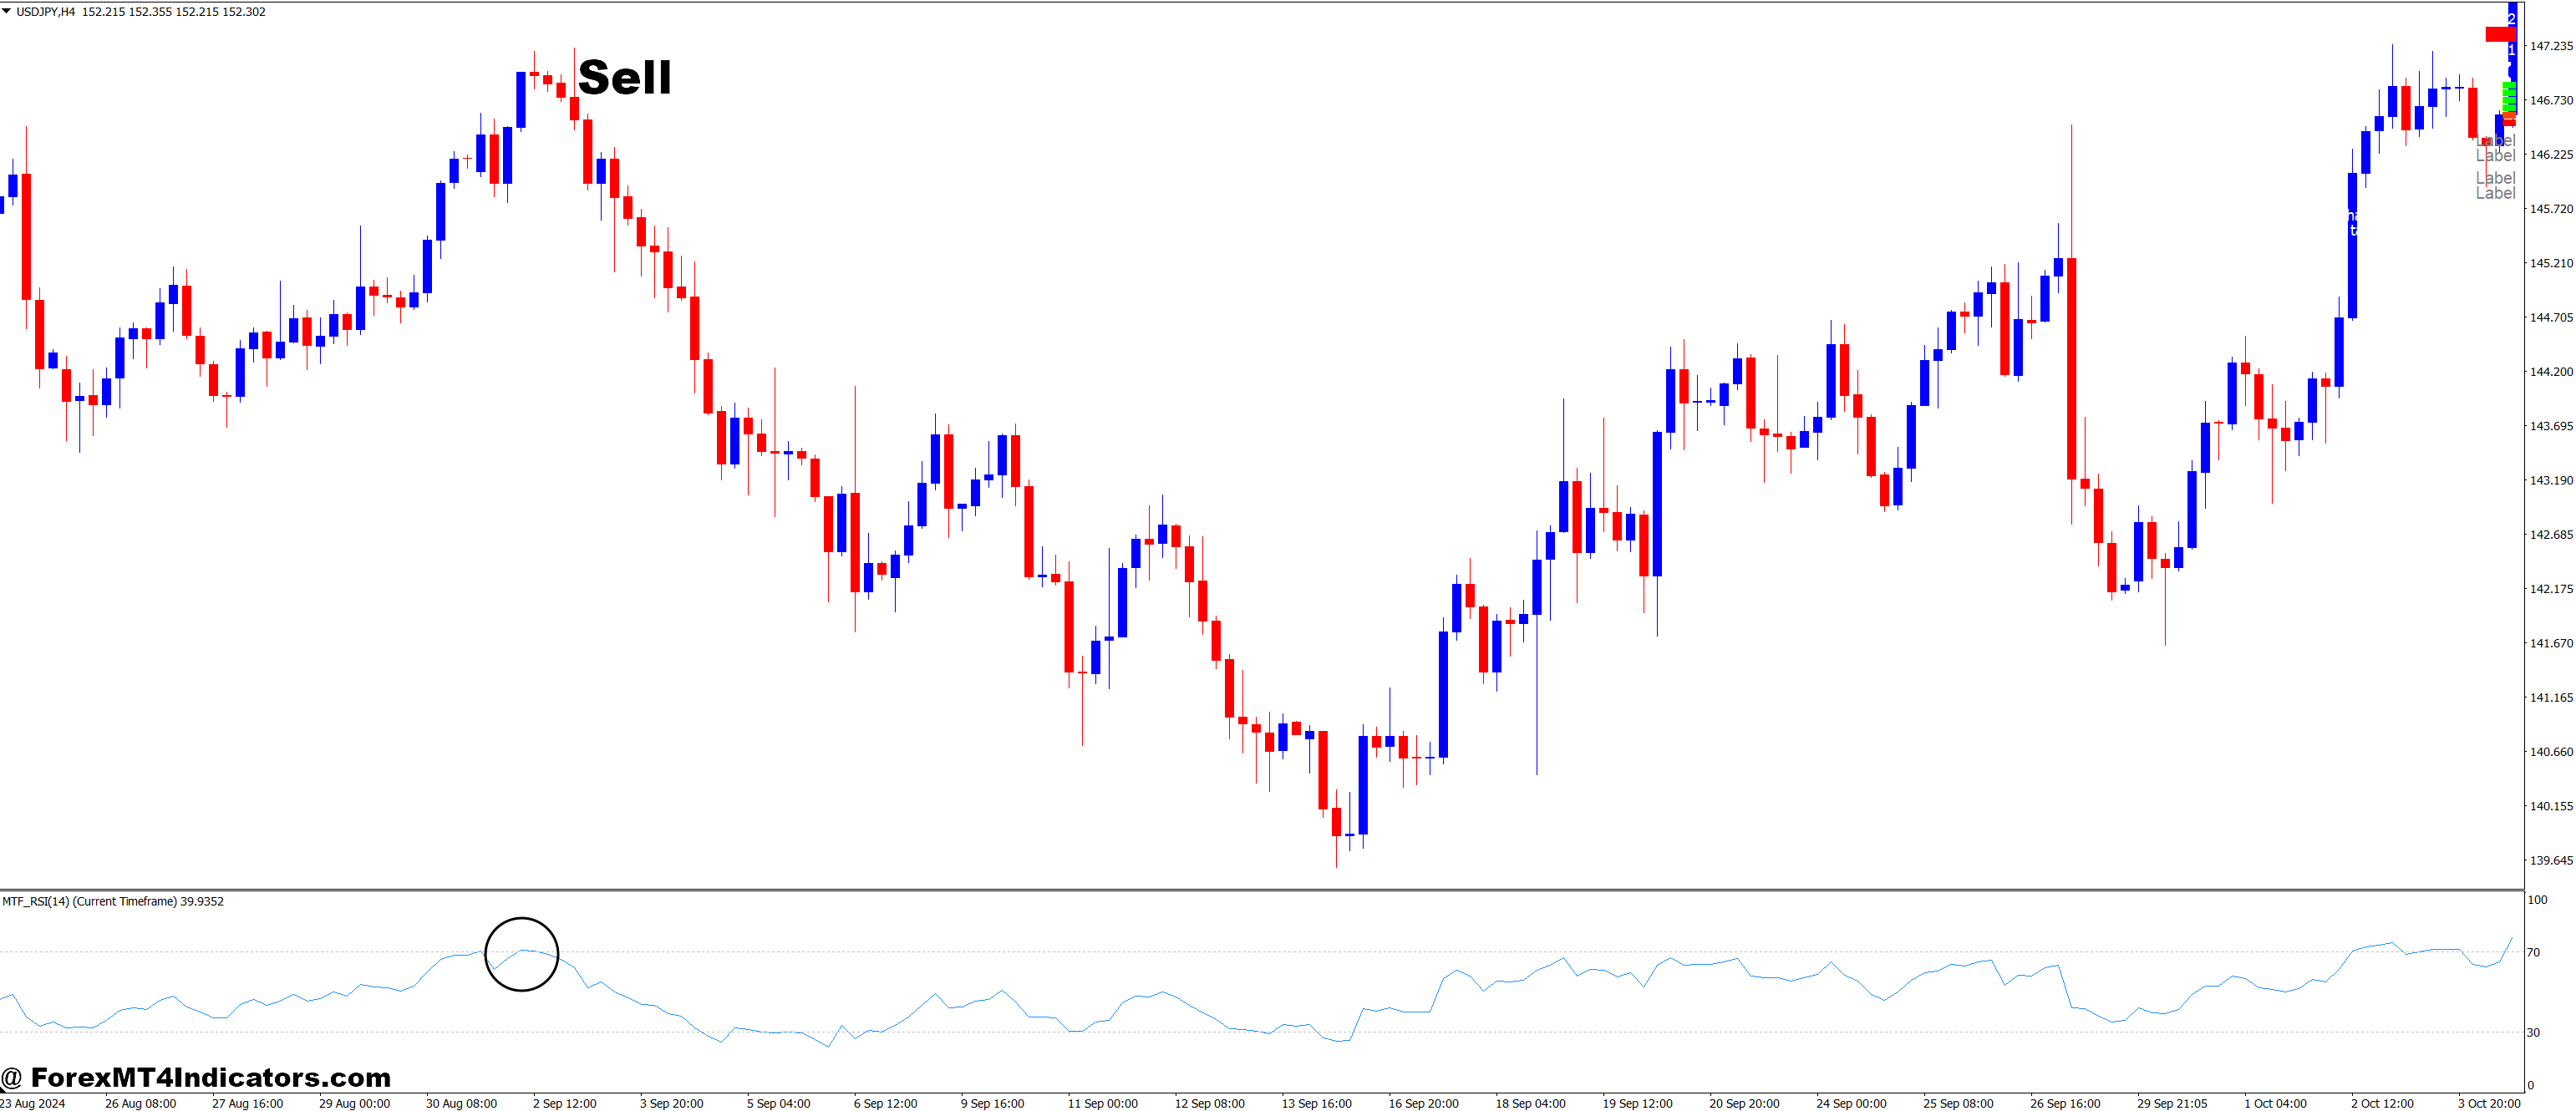2576x1111 pixels.
Task: Click the 24 Sep 00:00 time label
Action: [x=1851, y=1104]
